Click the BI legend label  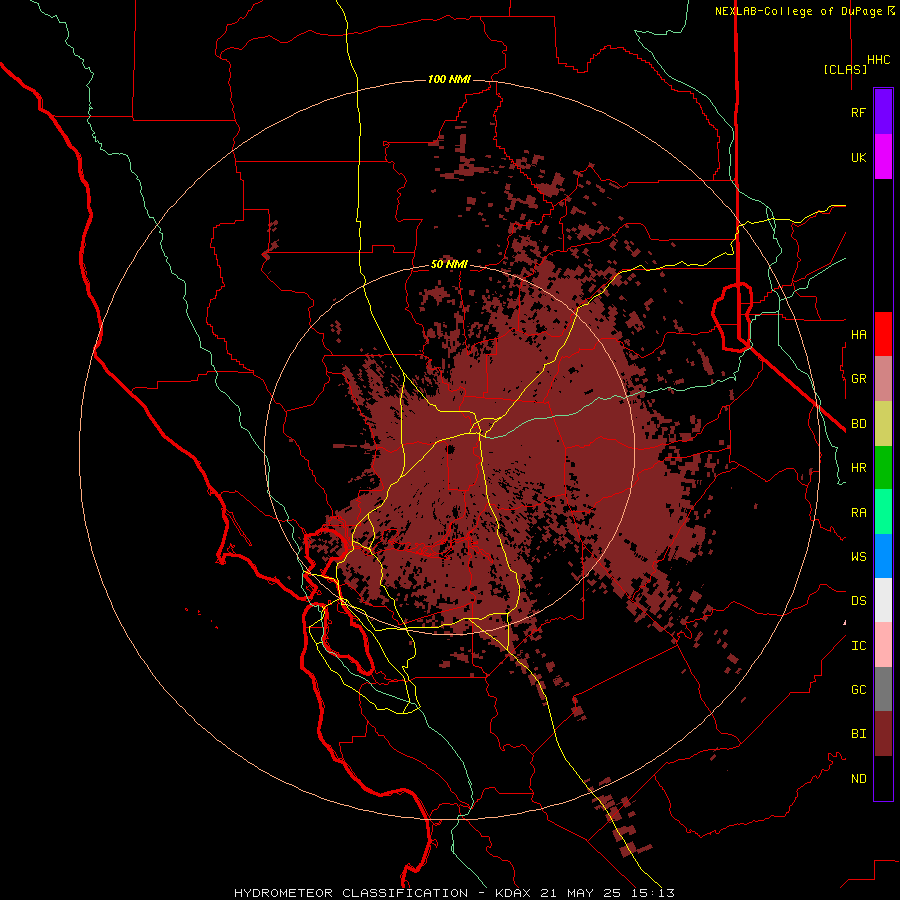[x=859, y=734]
